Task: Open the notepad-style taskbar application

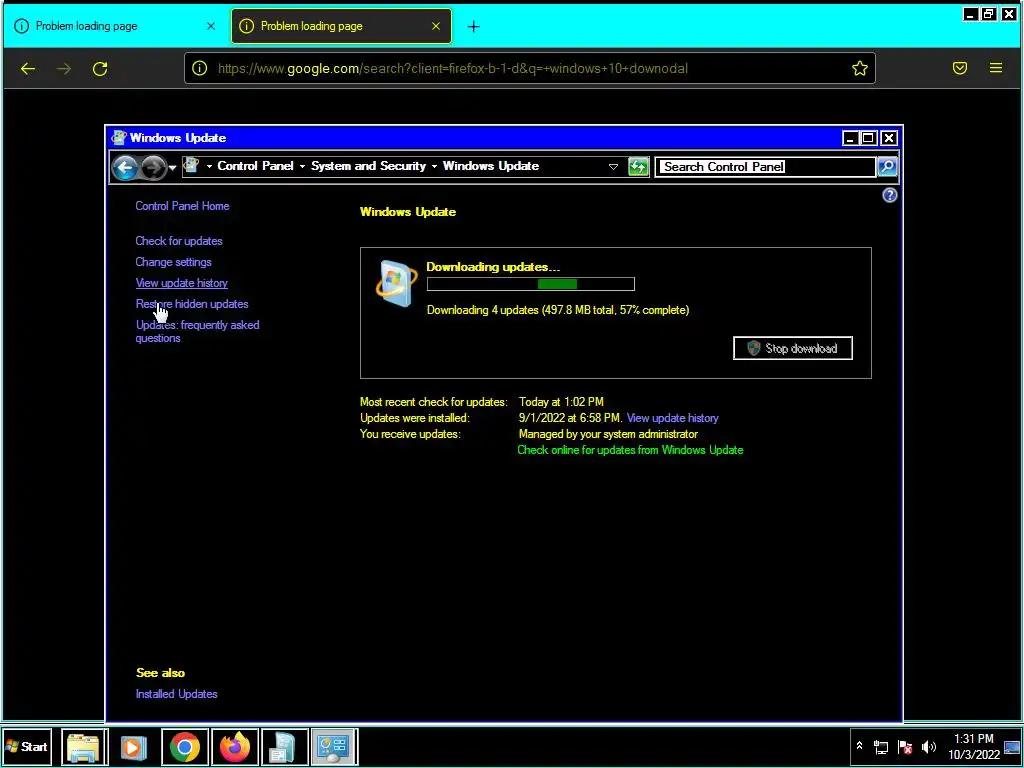Action: [284, 747]
